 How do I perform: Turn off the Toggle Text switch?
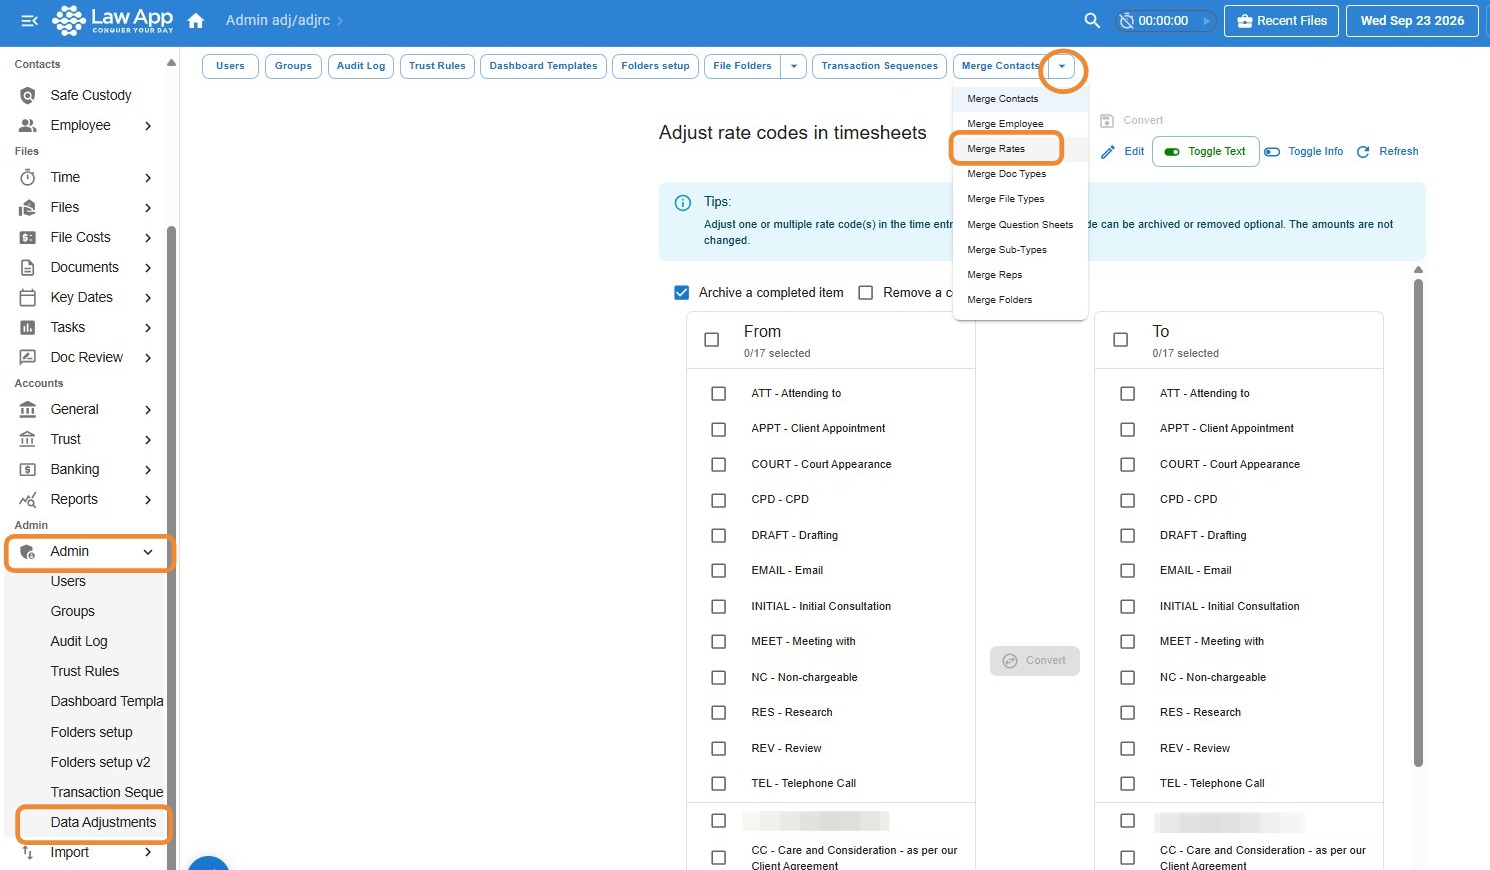click(x=1172, y=152)
